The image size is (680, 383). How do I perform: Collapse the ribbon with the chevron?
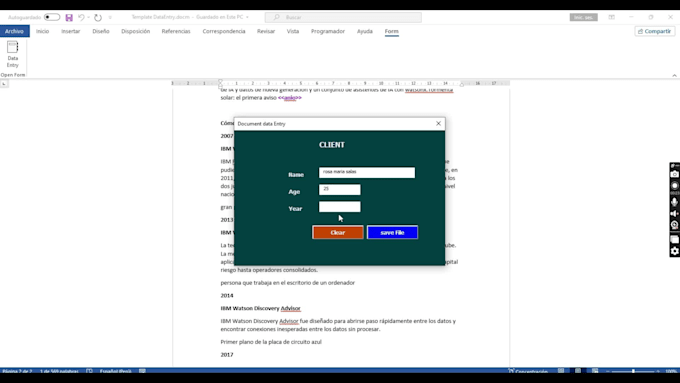click(x=674, y=75)
